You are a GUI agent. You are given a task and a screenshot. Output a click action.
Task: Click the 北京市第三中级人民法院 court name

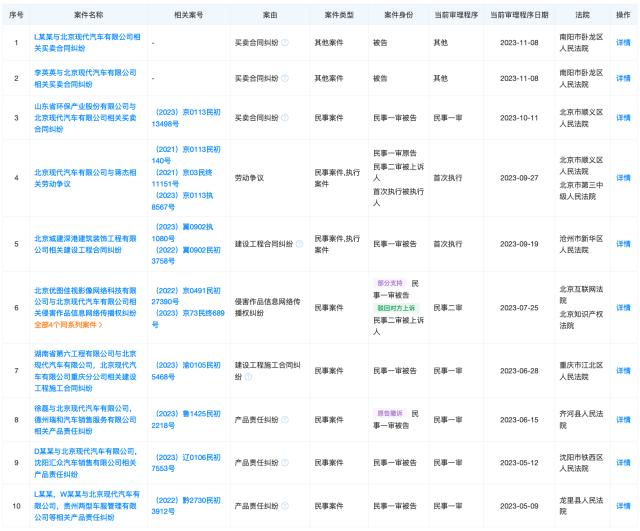click(581, 191)
